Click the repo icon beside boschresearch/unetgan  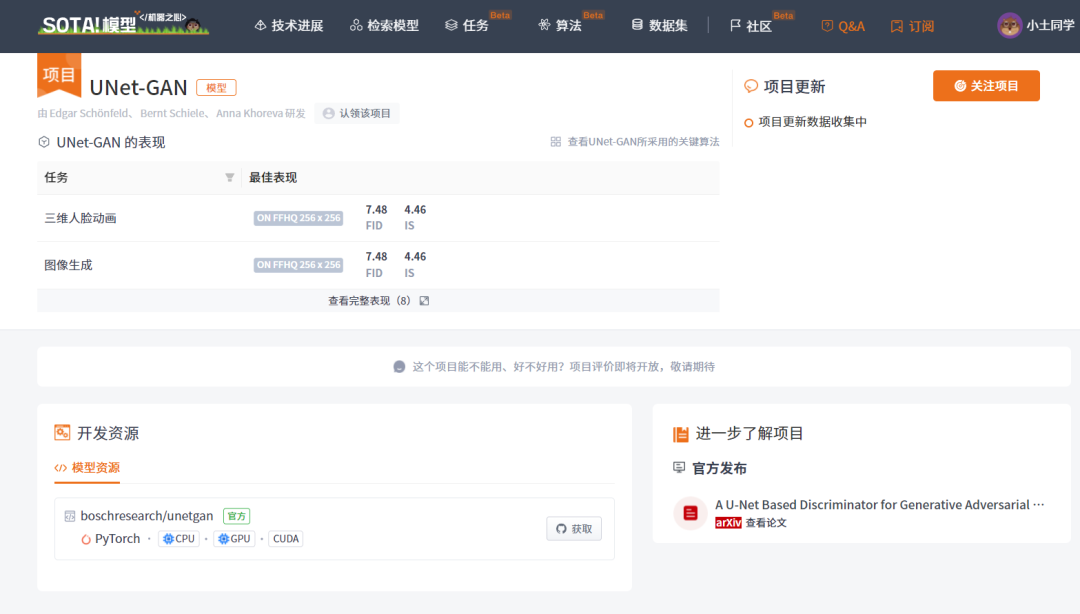point(70,516)
